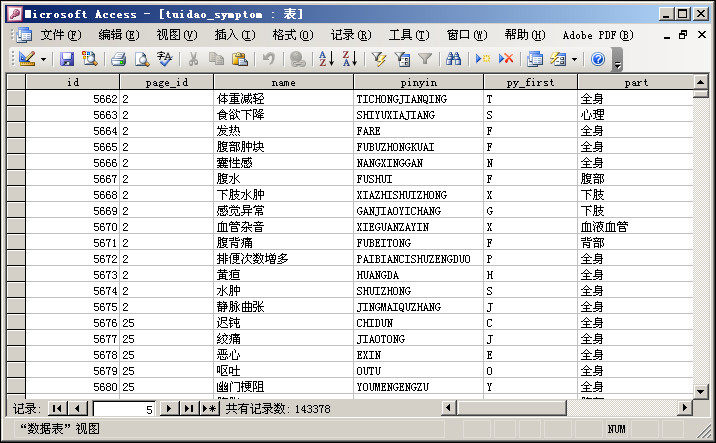Switch to Design View icon
This screenshot has height=443, width=716.
click(x=27, y=58)
